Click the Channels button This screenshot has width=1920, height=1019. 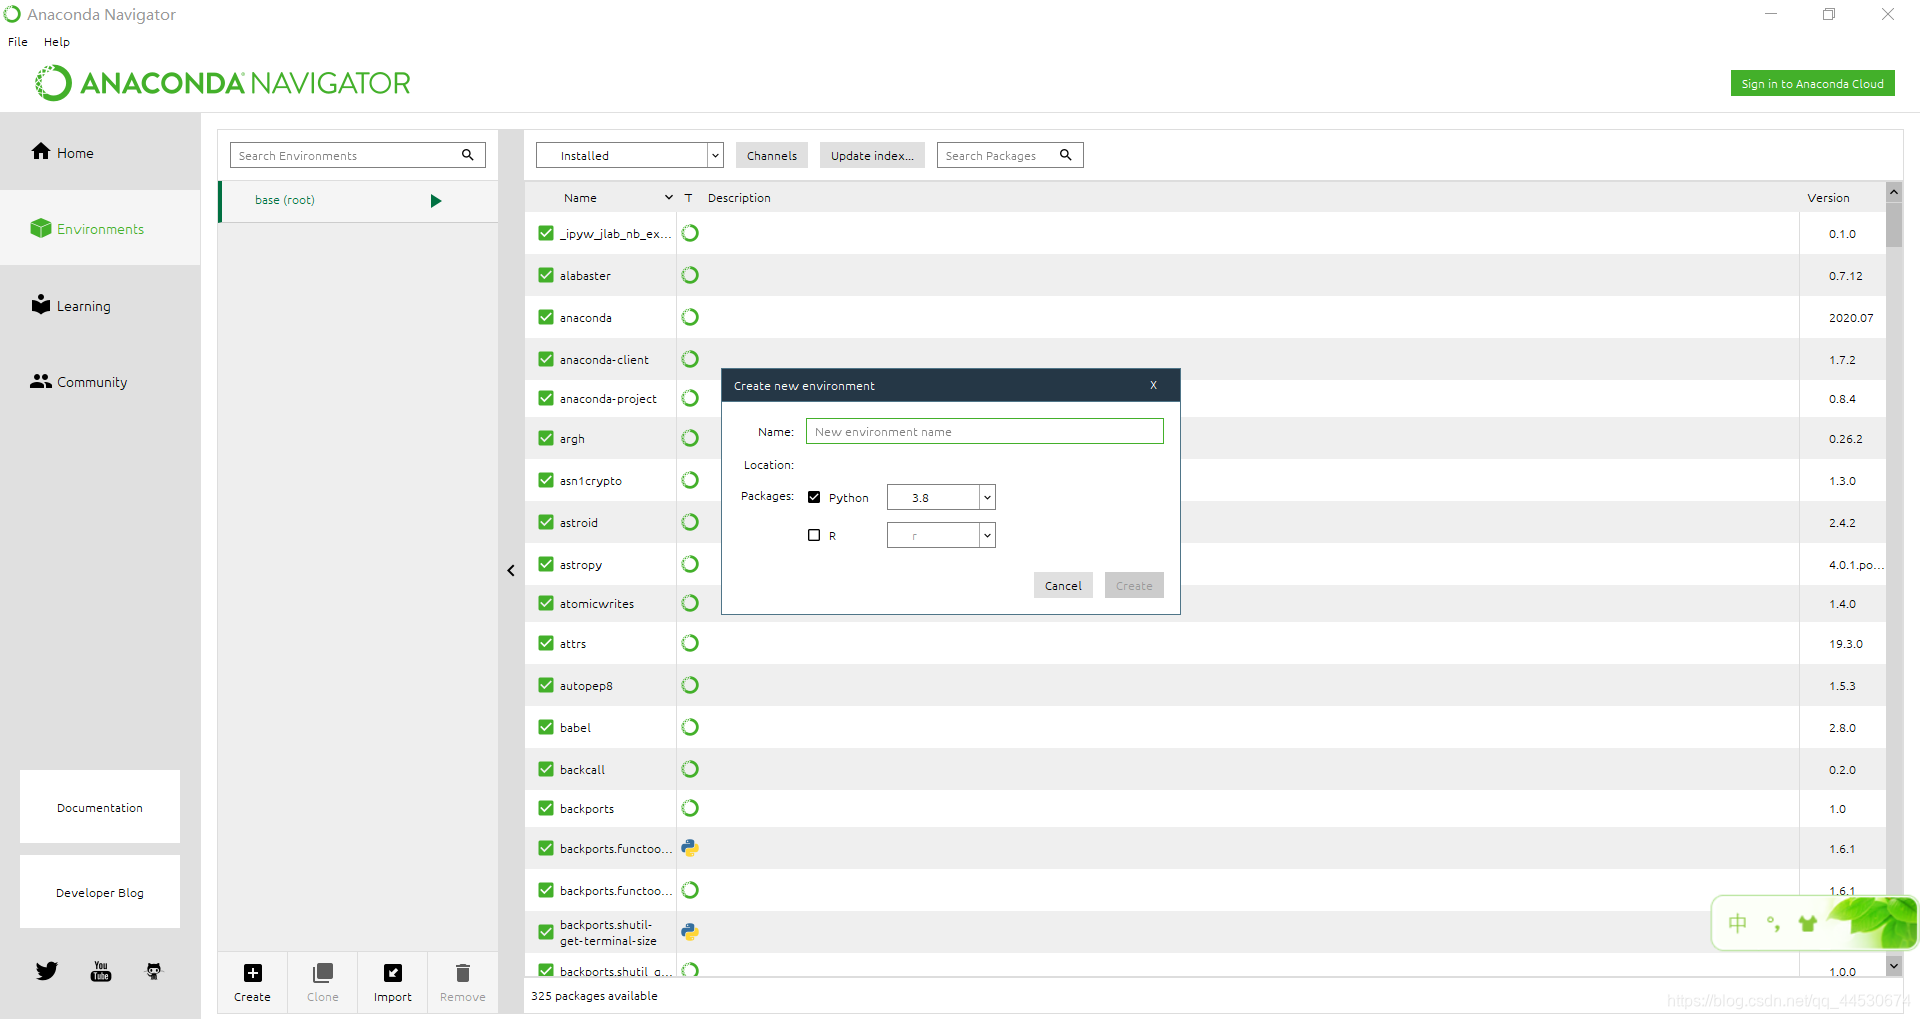coord(772,155)
